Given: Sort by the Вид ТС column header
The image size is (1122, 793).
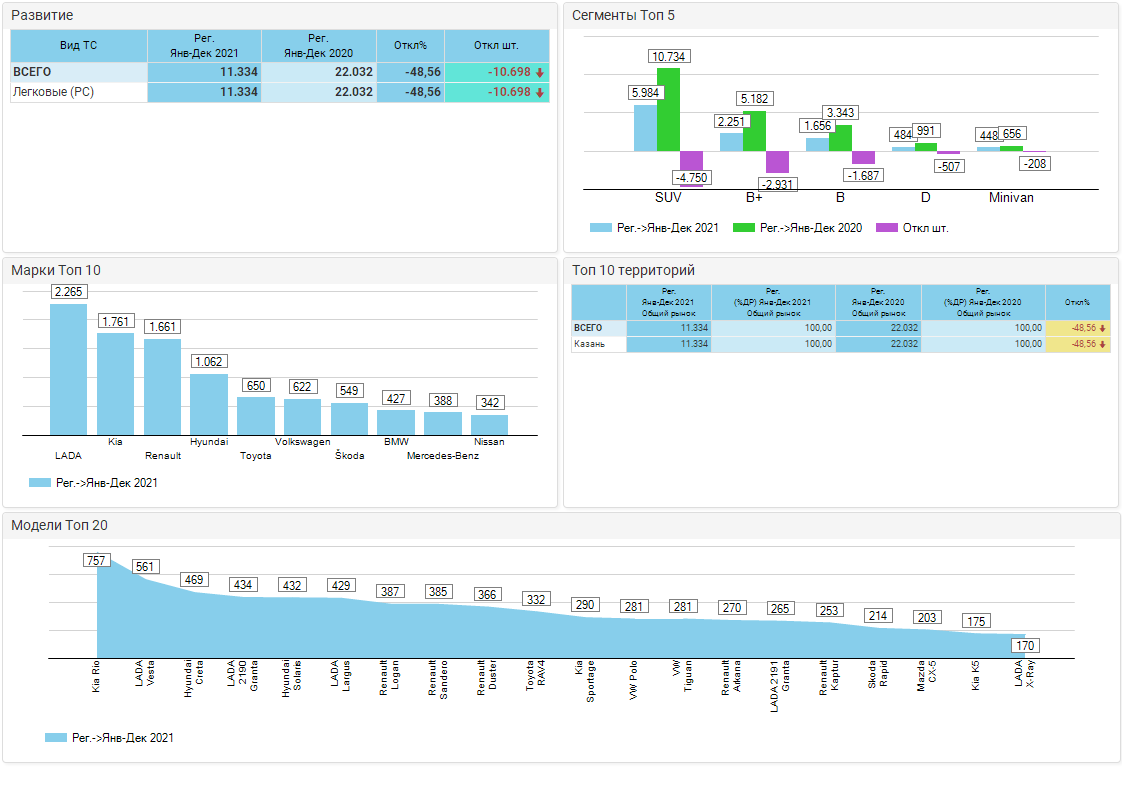Looking at the screenshot, I should (78, 45).
